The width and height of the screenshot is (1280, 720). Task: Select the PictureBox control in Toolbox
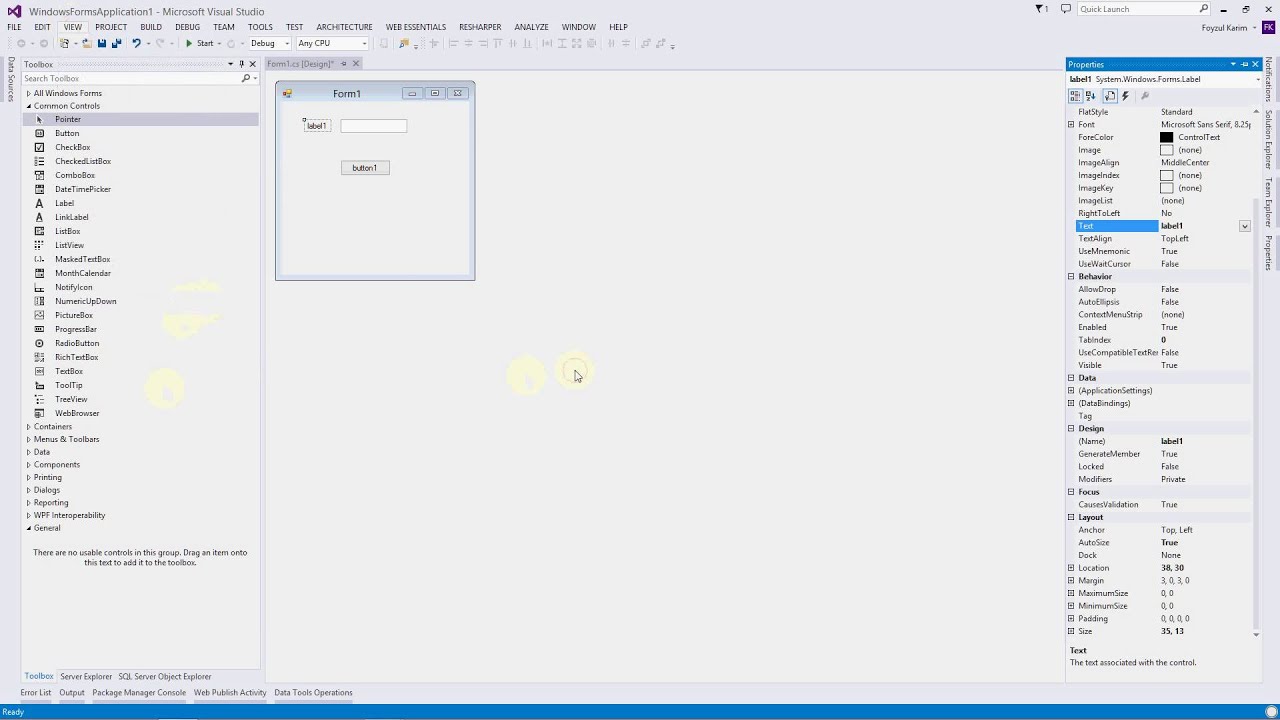tap(140, 315)
